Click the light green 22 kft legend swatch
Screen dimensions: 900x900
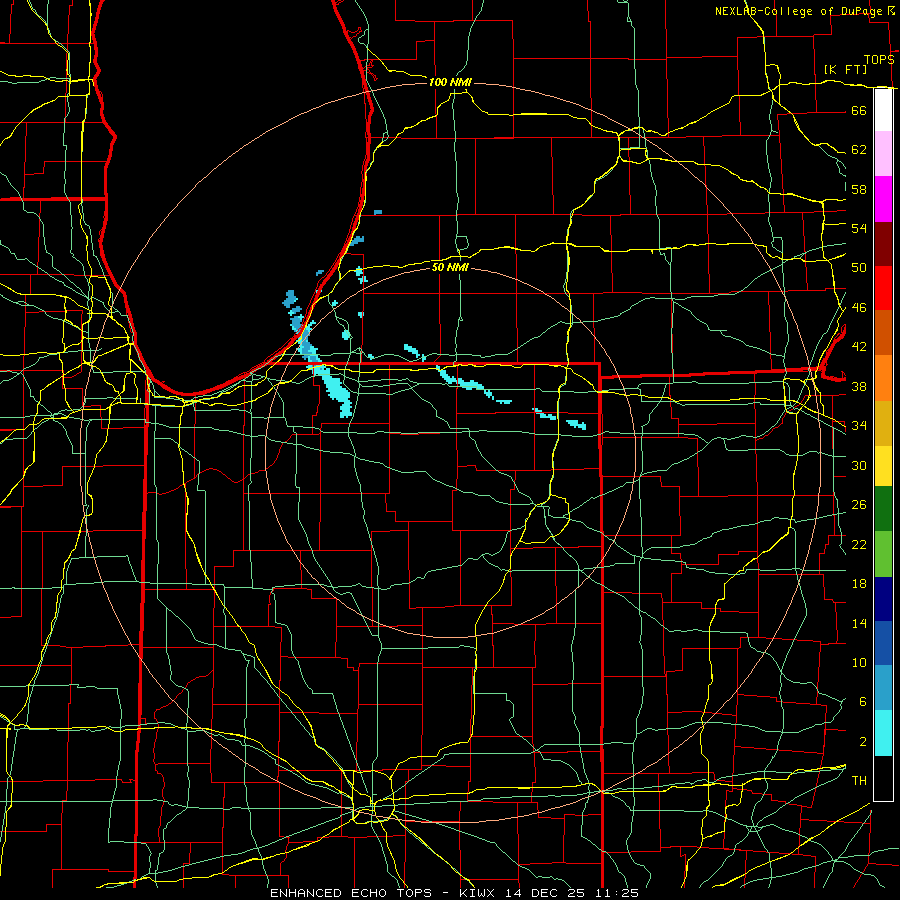883,554
